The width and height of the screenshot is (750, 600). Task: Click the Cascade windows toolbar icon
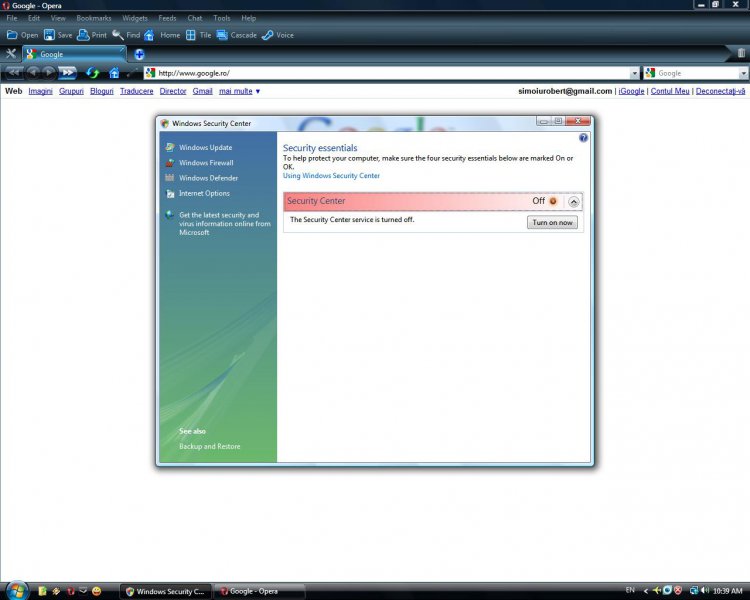click(222, 35)
